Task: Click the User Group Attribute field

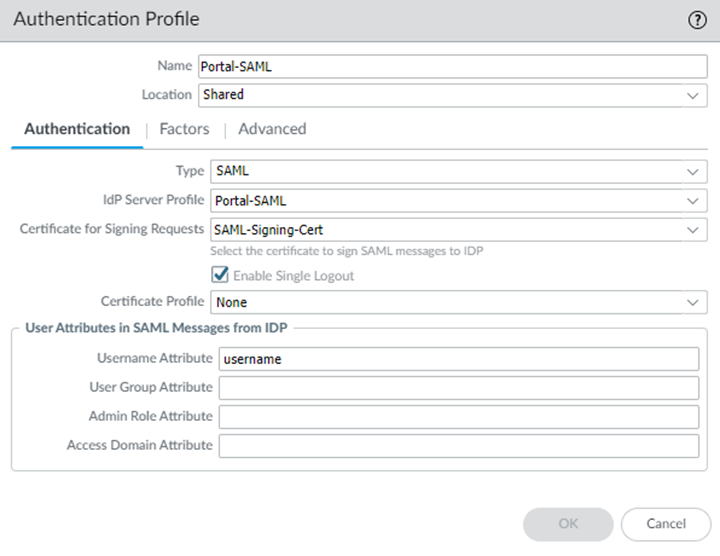Action: pos(458,388)
